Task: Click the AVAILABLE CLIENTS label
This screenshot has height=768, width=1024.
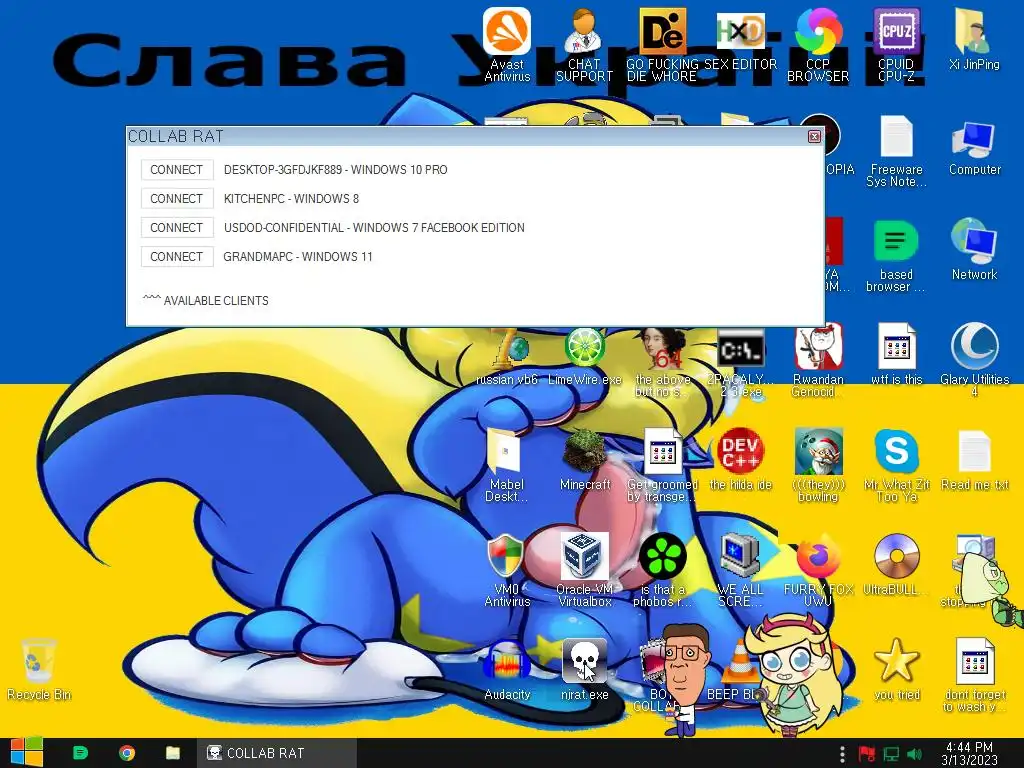Action: [x=216, y=300]
